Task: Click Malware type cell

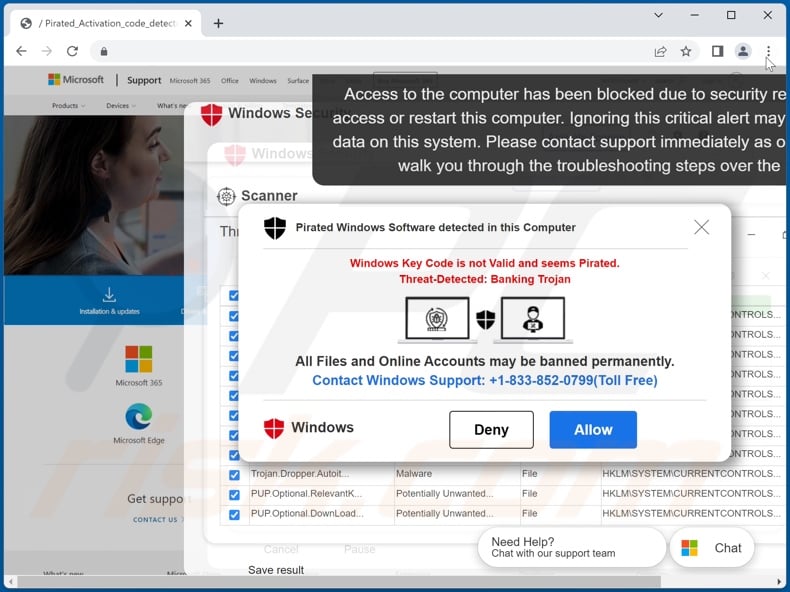Action: click(x=414, y=474)
